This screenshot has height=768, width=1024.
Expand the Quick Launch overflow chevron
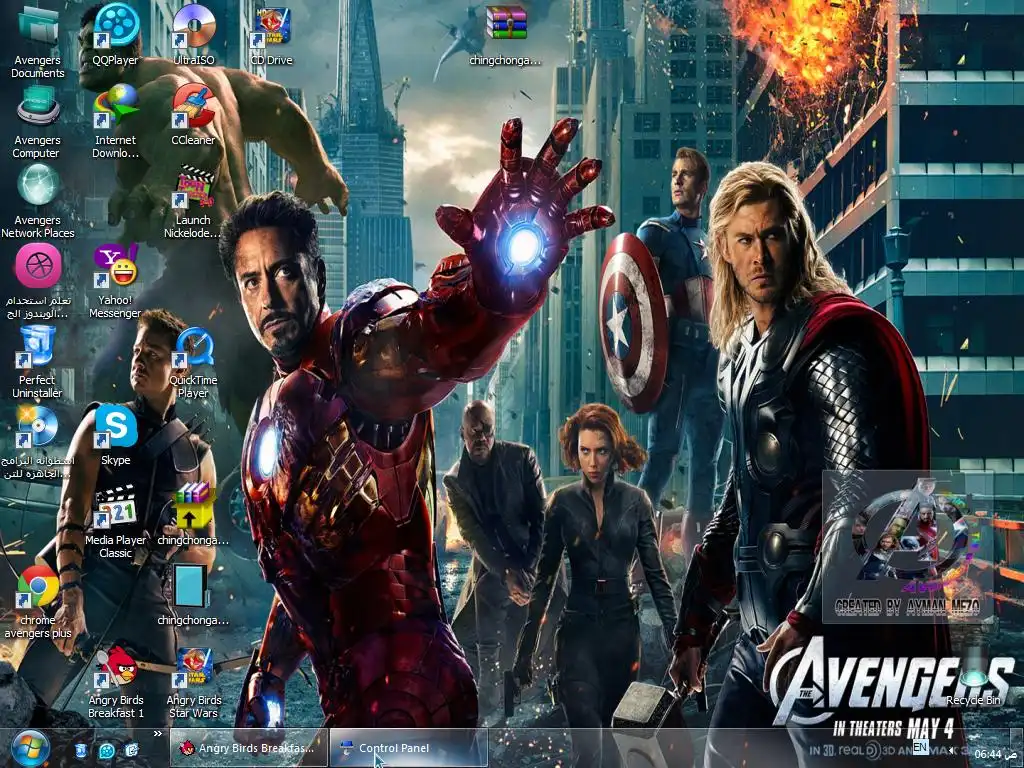point(157,733)
